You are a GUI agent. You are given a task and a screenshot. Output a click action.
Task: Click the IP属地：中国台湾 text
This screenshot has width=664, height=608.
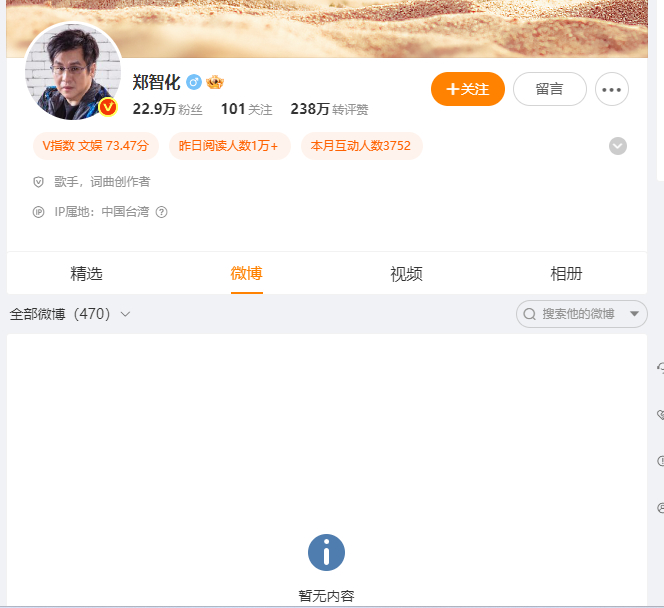pyautogui.click(x=102, y=212)
